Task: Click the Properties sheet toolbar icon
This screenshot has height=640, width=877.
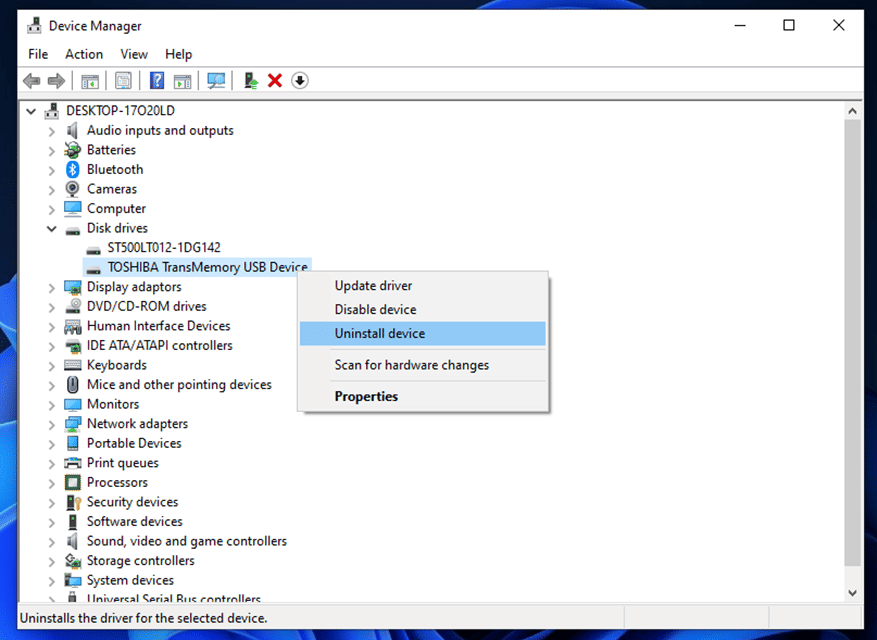Action: [123, 81]
